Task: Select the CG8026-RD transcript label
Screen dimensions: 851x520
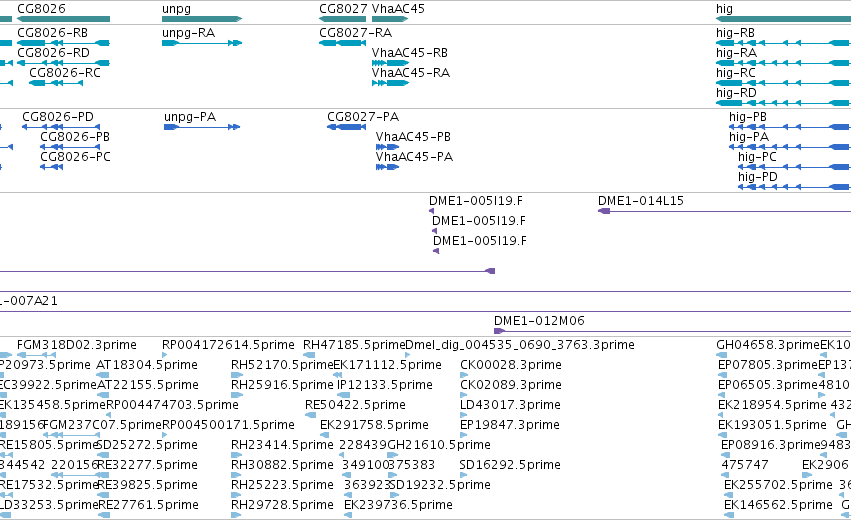Action: 53,53
